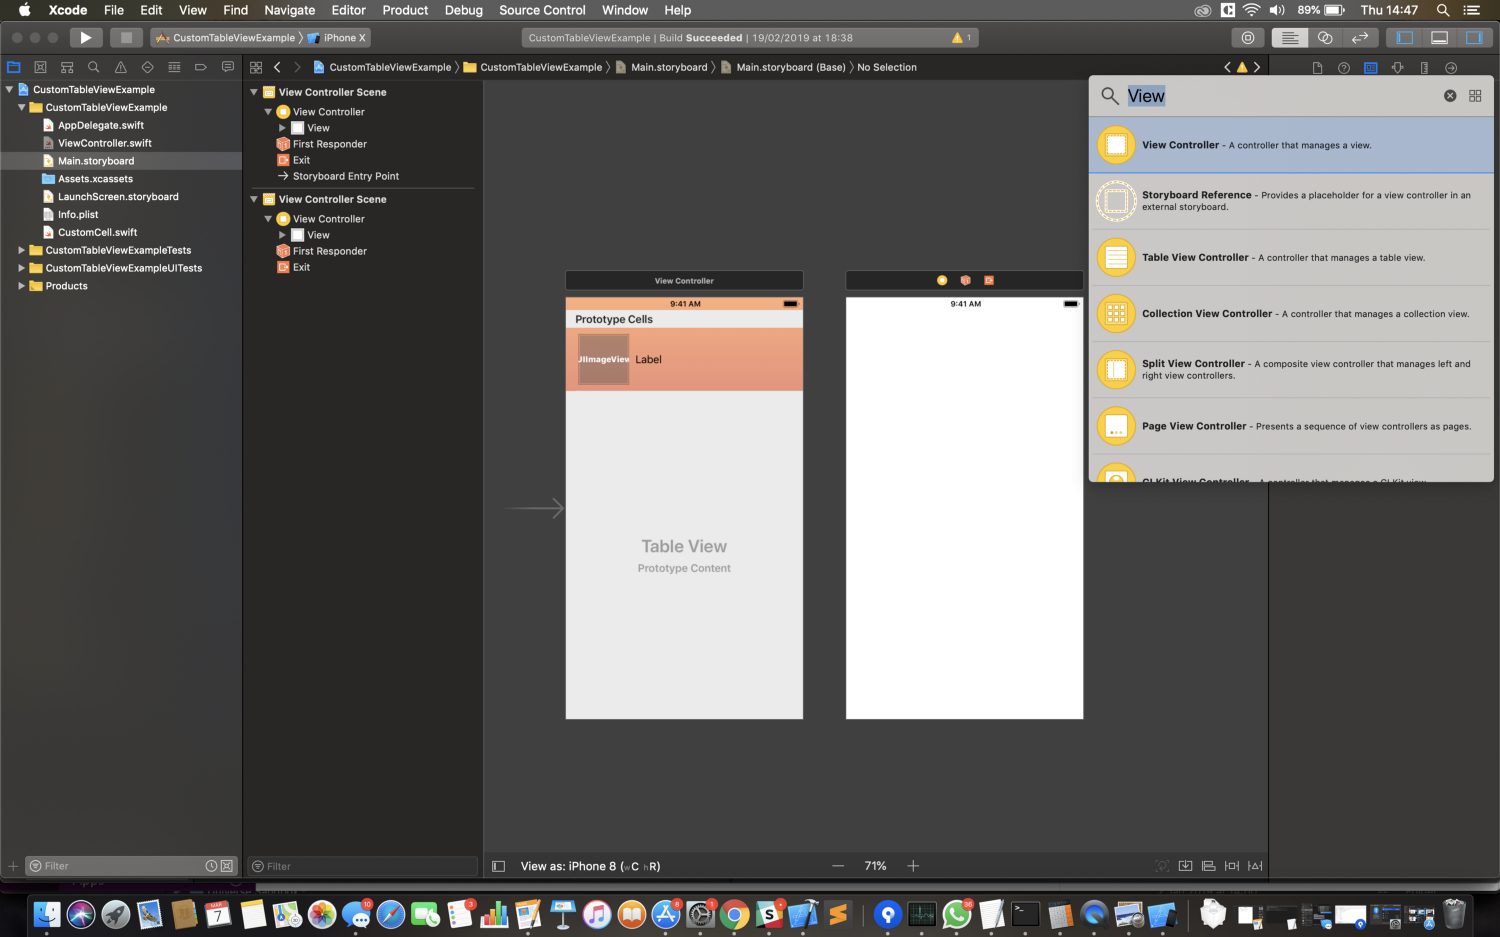
Task: Go back in editor history
Action: (277, 67)
